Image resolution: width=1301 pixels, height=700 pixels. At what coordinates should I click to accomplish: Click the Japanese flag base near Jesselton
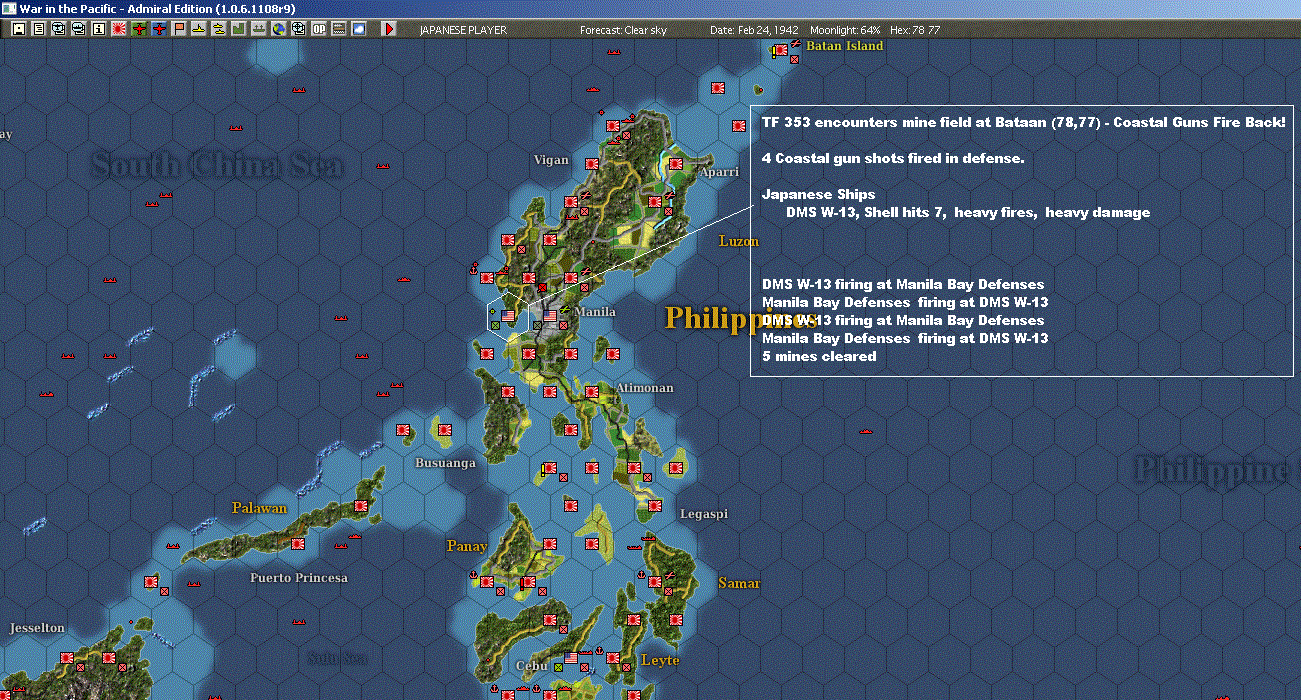pyautogui.click(x=68, y=658)
